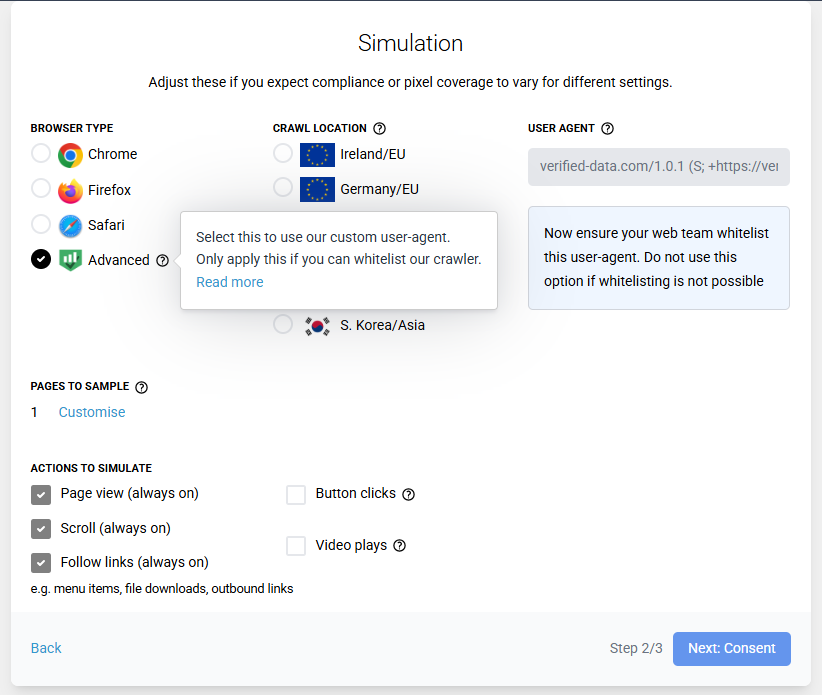Click the Pages to Sample help icon
This screenshot has width=822, height=695.
[141, 387]
